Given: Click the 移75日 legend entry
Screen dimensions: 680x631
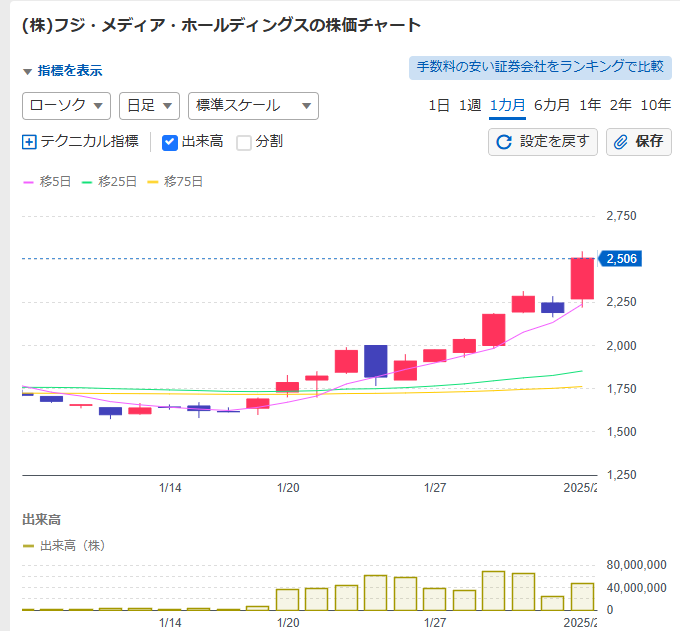Looking at the screenshot, I should (x=175, y=182).
